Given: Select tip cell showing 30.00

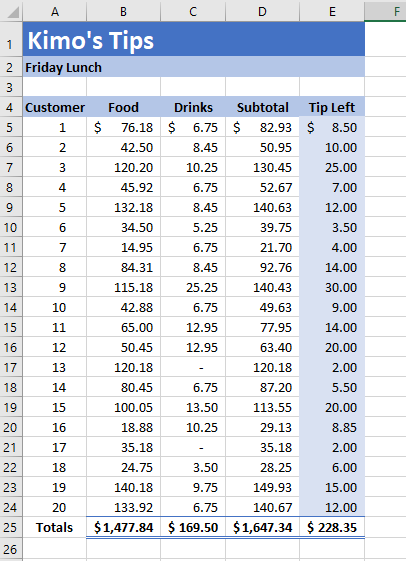Looking at the screenshot, I should 332,287.
